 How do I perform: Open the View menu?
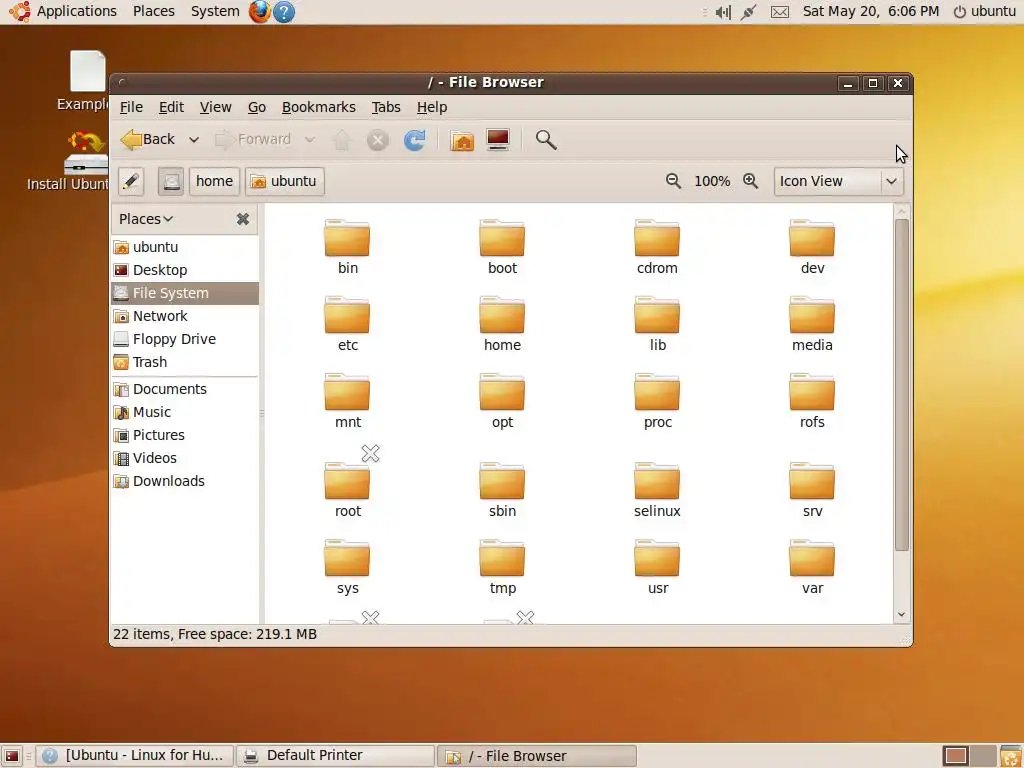[216, 107]
